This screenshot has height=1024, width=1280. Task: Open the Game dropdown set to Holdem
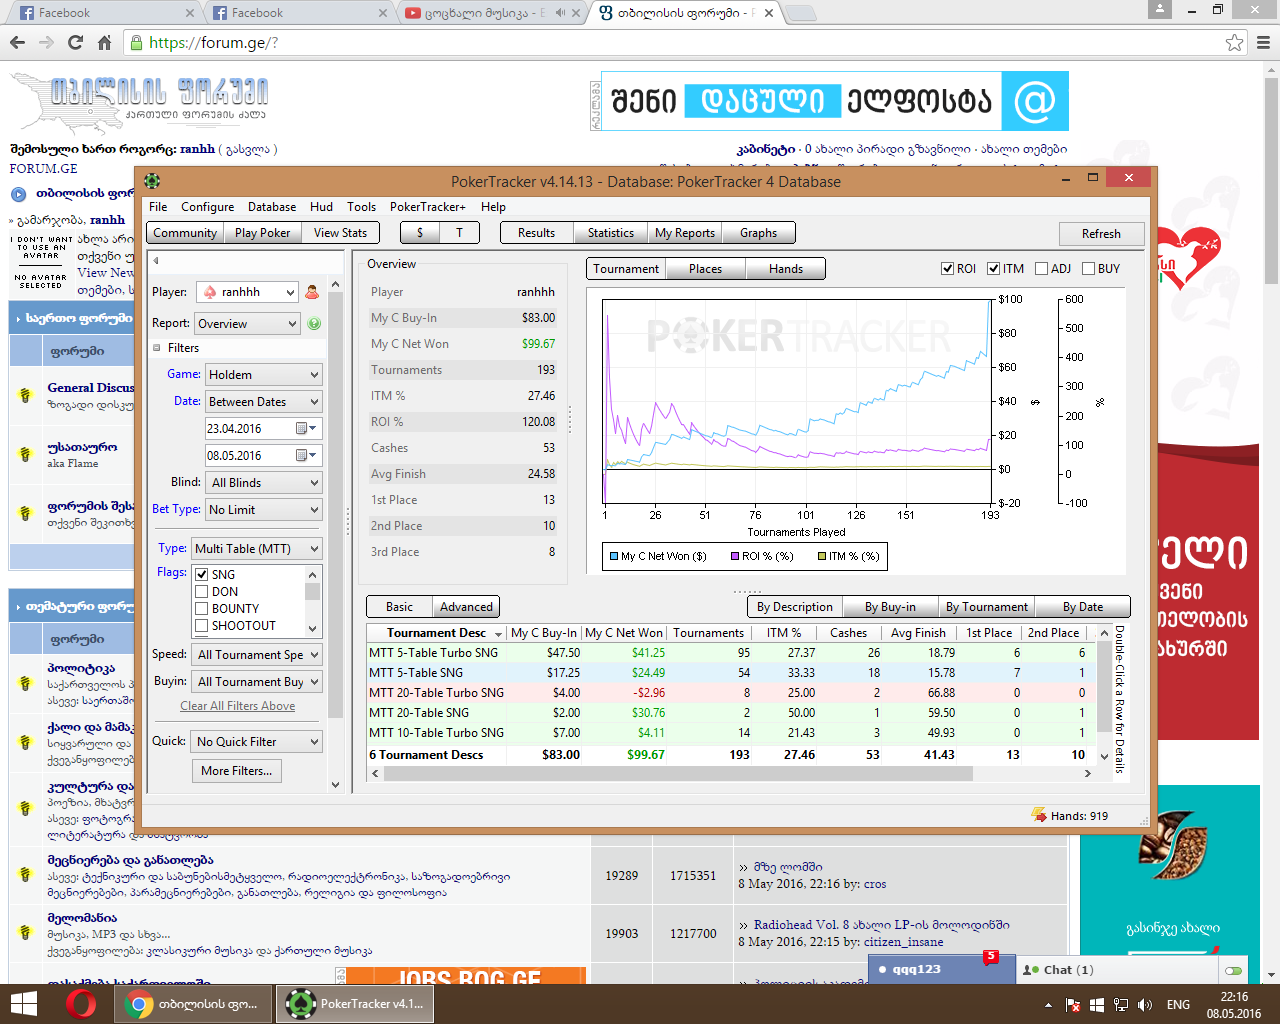pos(264,375)
